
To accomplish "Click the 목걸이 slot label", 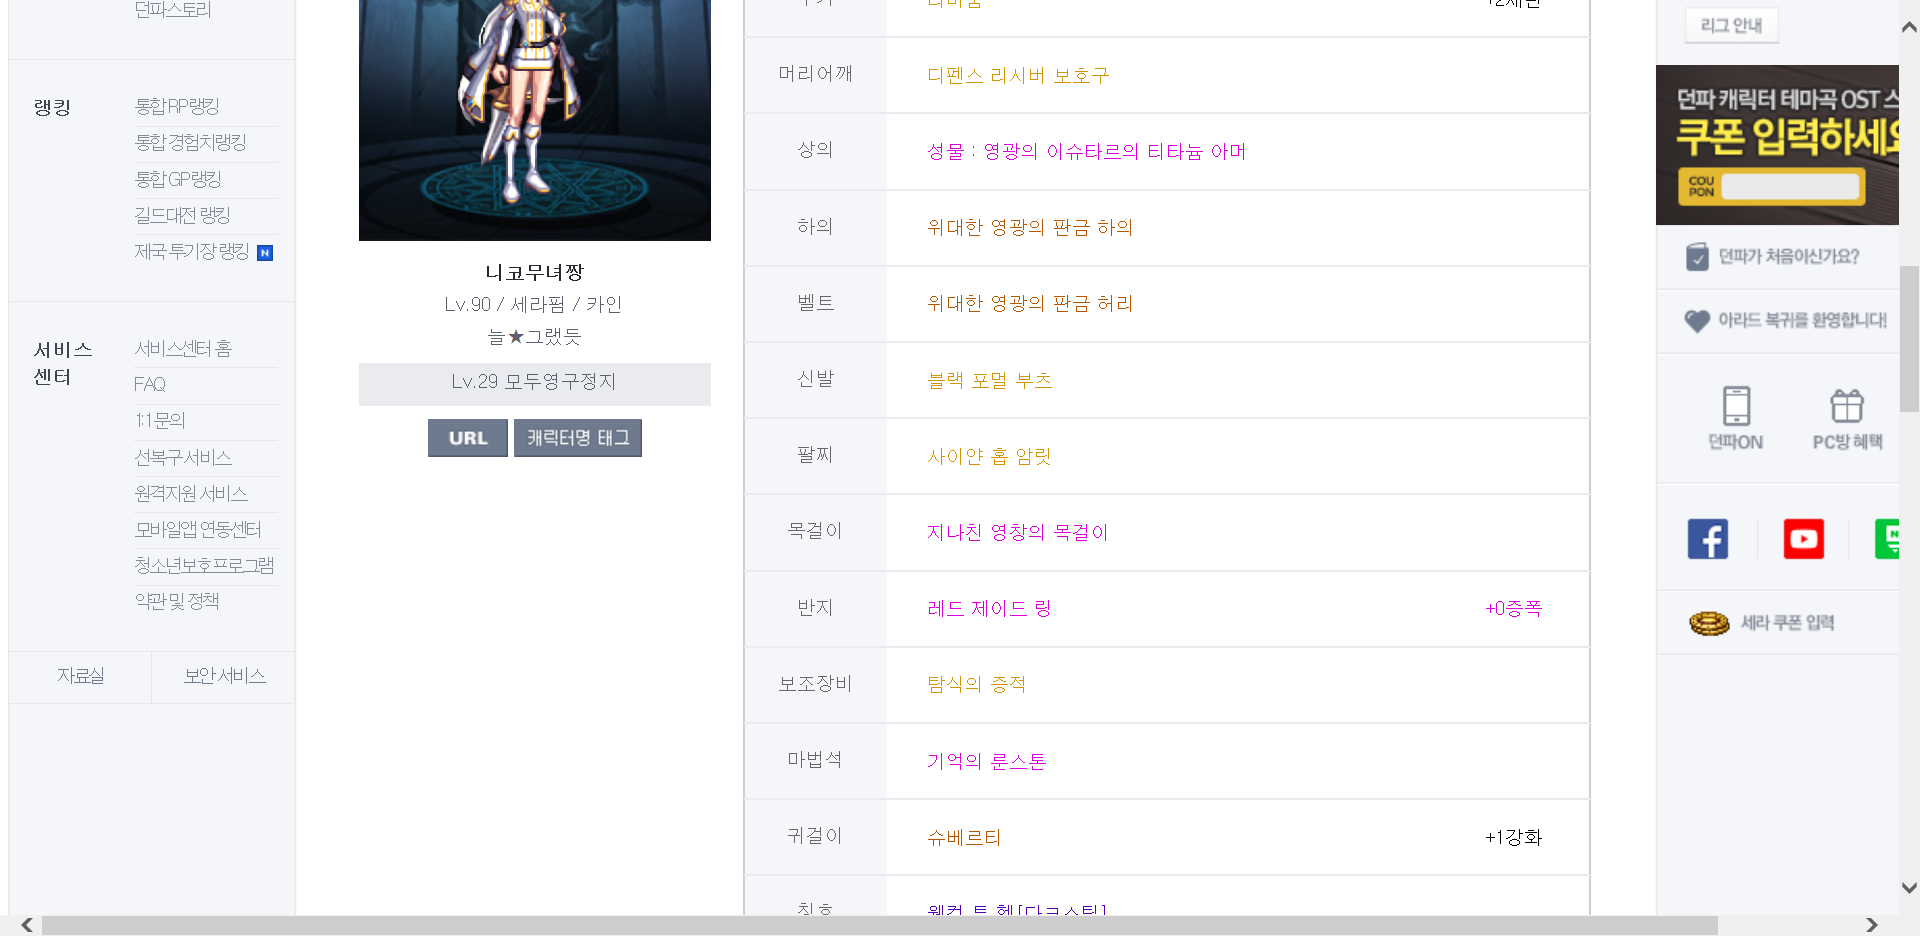I will (x=815, y=531).
